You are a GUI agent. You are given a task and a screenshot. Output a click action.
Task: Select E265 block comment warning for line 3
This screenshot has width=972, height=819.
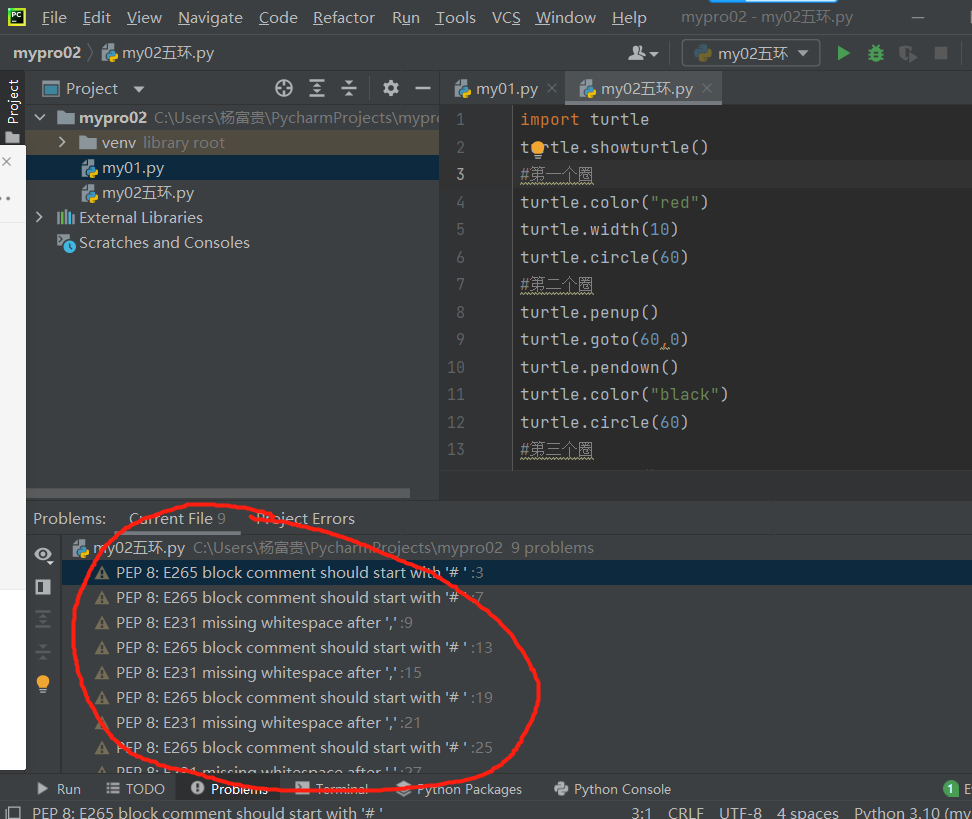tap(517, 572)
